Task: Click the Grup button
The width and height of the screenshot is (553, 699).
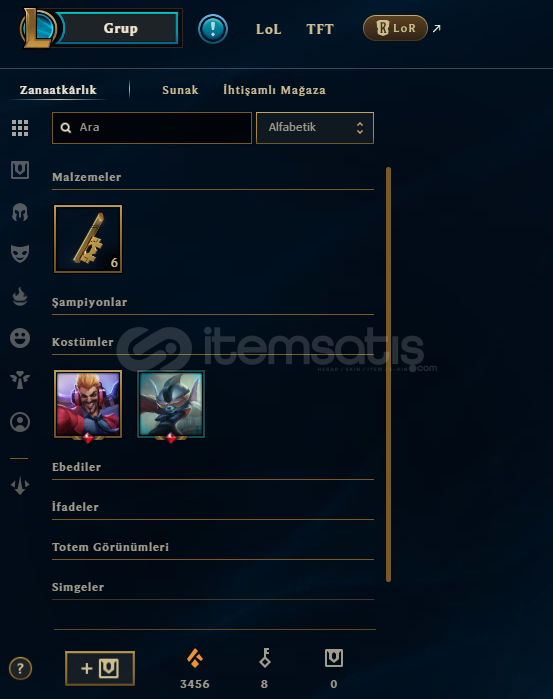Action: pyautogui.click(x=120, y=28)
